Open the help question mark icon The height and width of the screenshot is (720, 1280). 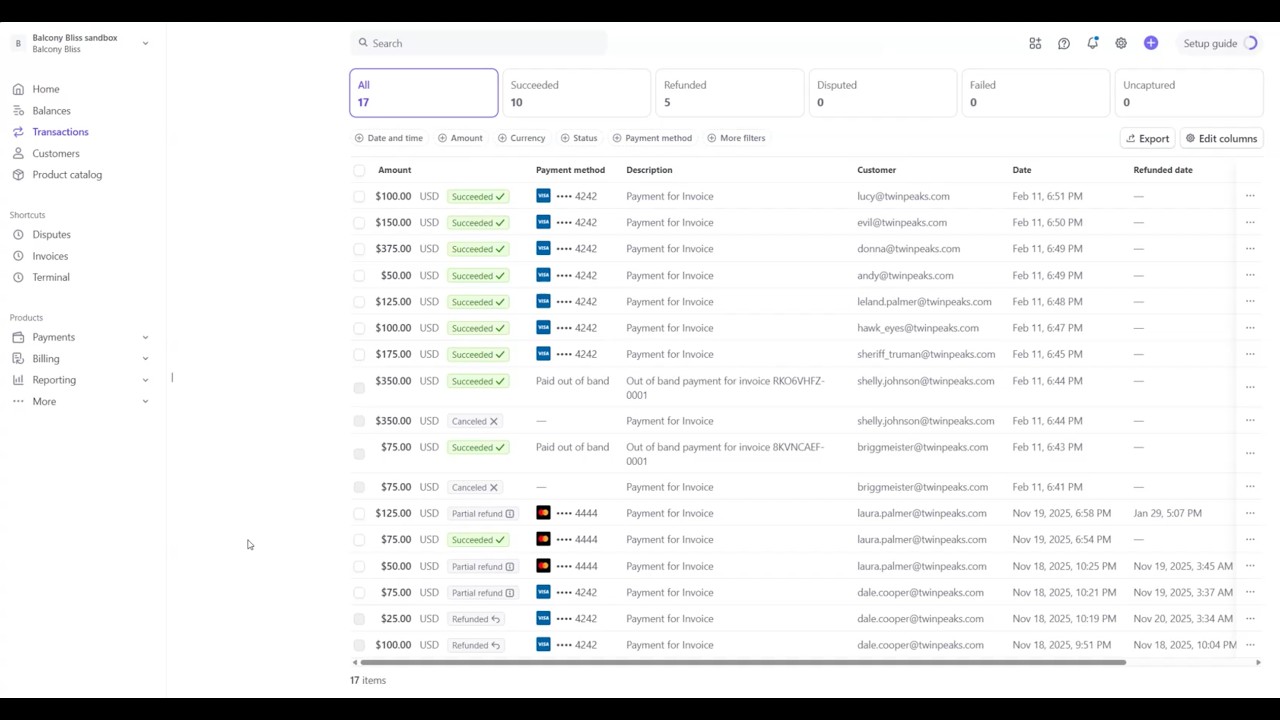click(x=1064, y=43)
